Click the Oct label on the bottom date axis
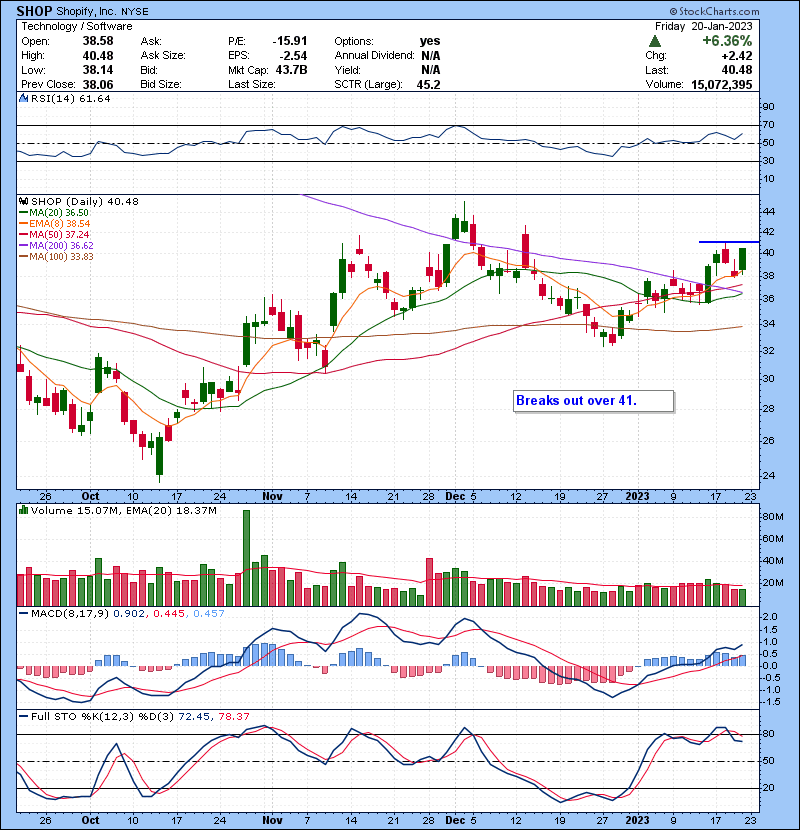Screen dimensions: 800x830 pyautogui.click(x=90, y=820)
